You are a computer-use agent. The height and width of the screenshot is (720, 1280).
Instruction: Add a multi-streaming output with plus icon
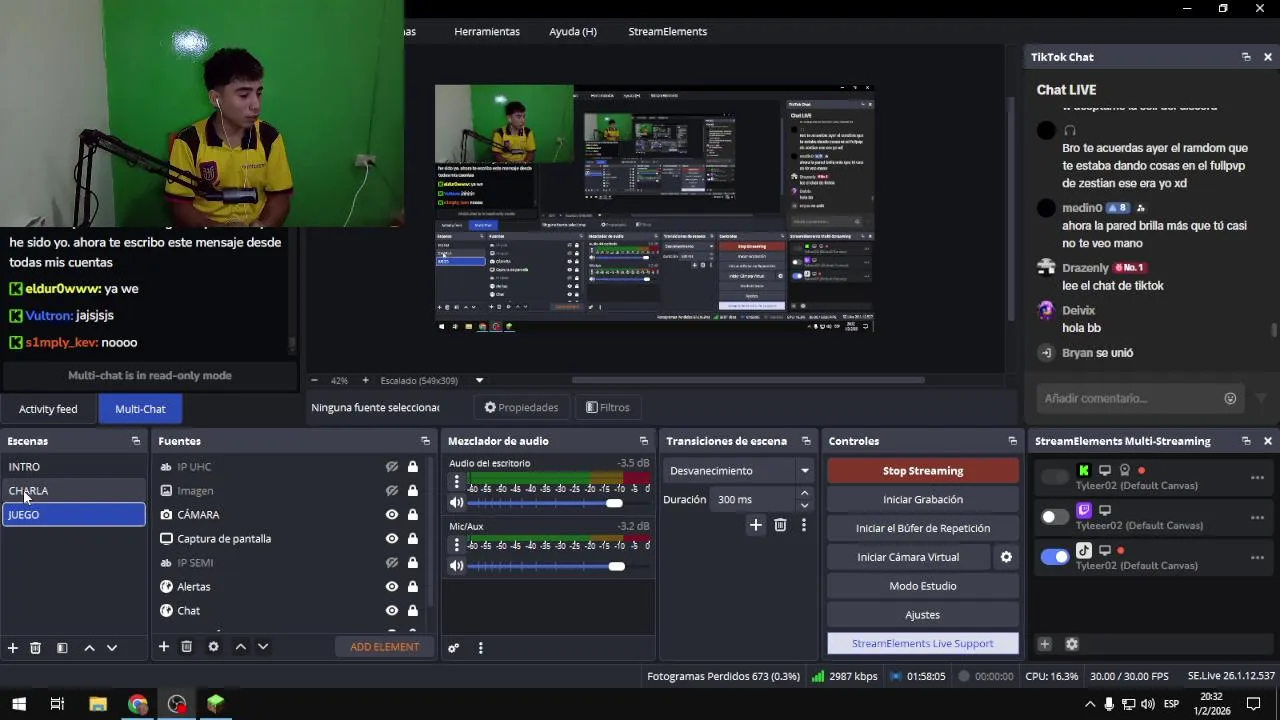coord(1044,644)
